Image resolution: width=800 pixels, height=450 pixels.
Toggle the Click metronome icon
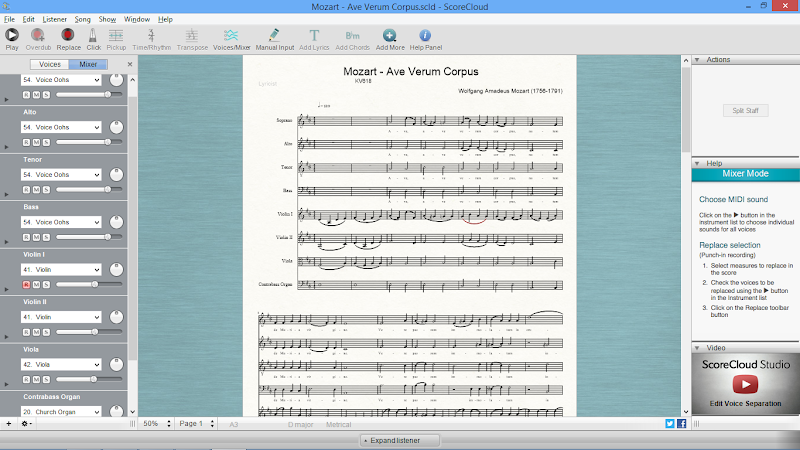(x=93, y=35)
